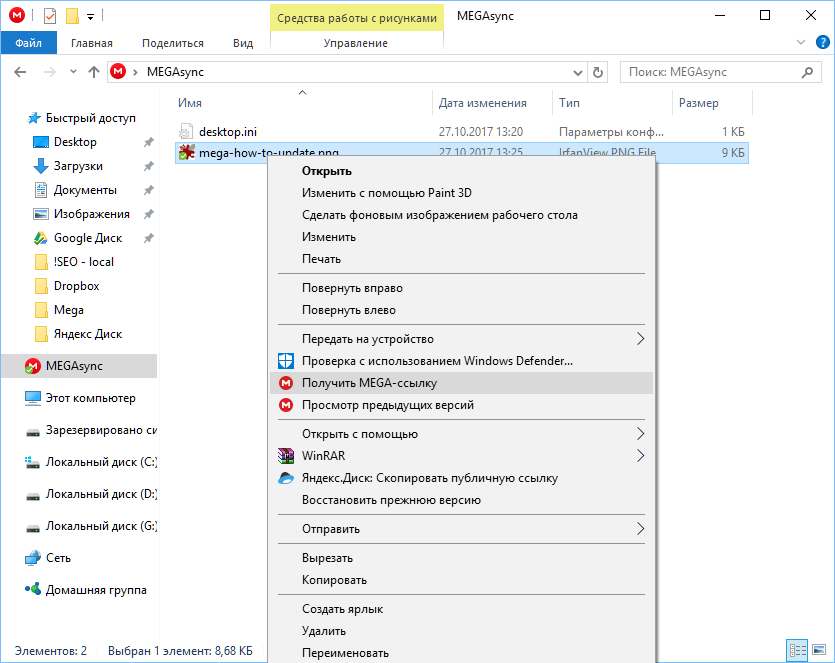Select Быстрый доступ in navigation pane

tap(91, 118)
